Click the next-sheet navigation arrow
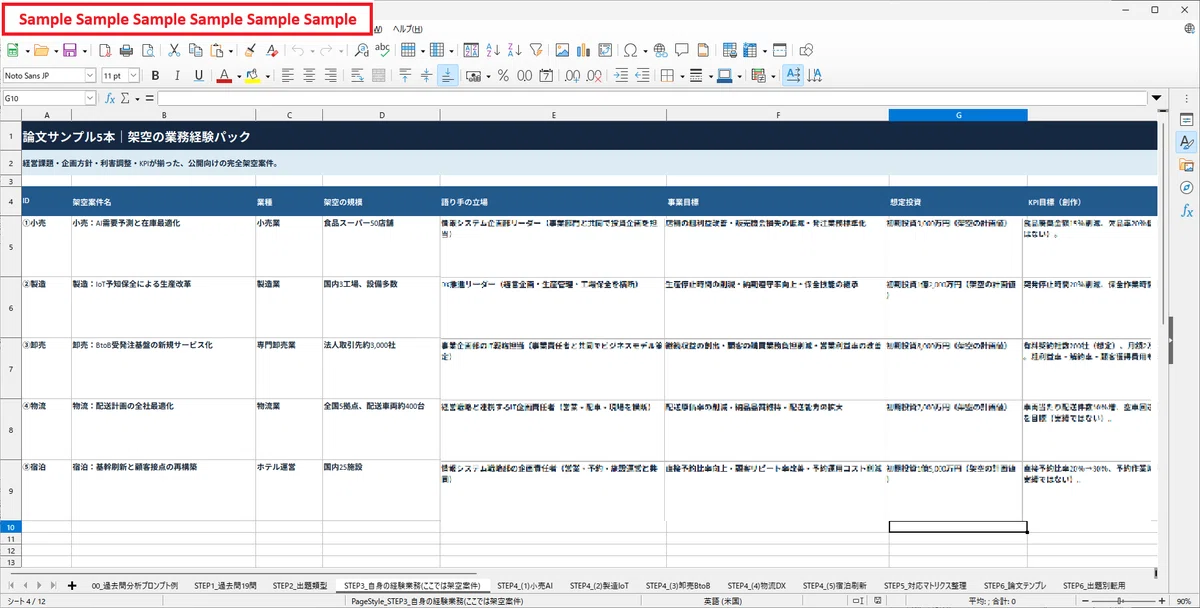This screenshot has width=1200, height=608. click(x=39, y=585)
